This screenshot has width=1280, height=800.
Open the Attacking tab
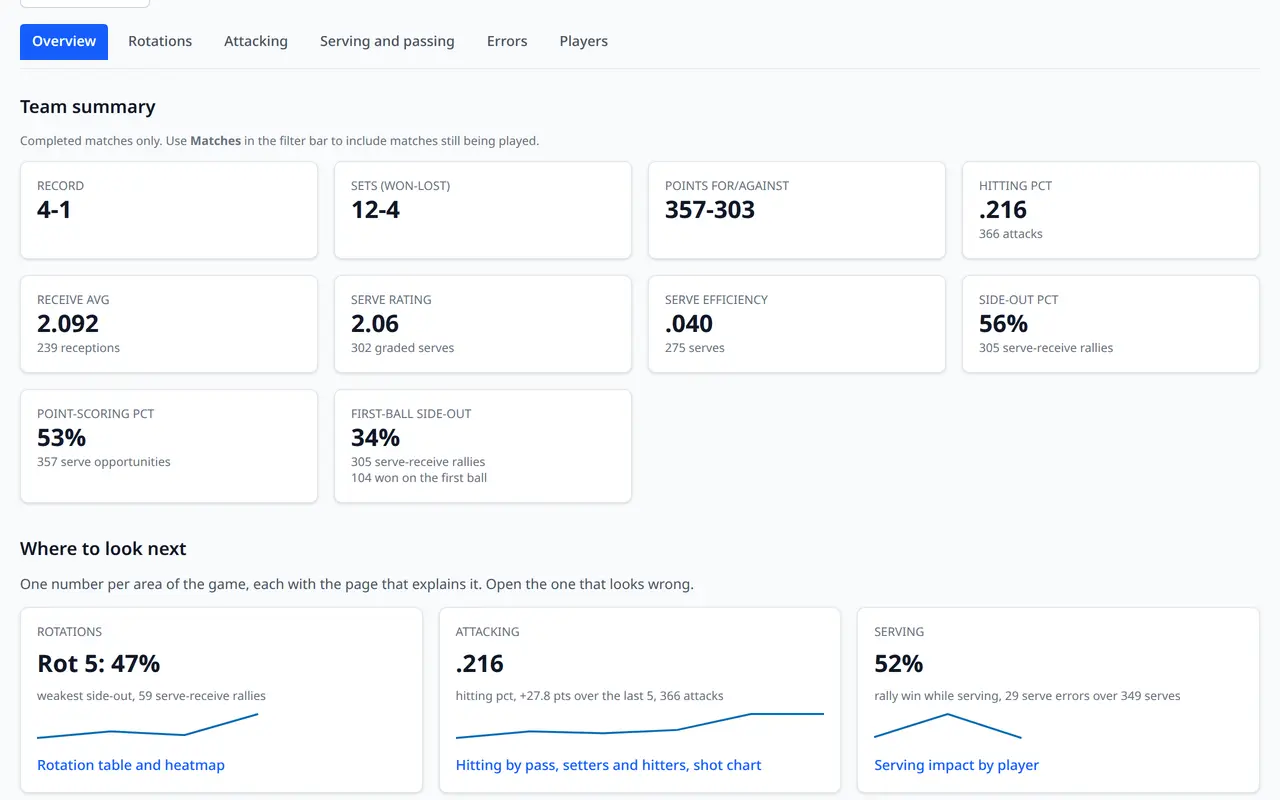click(x=256, y=41)
